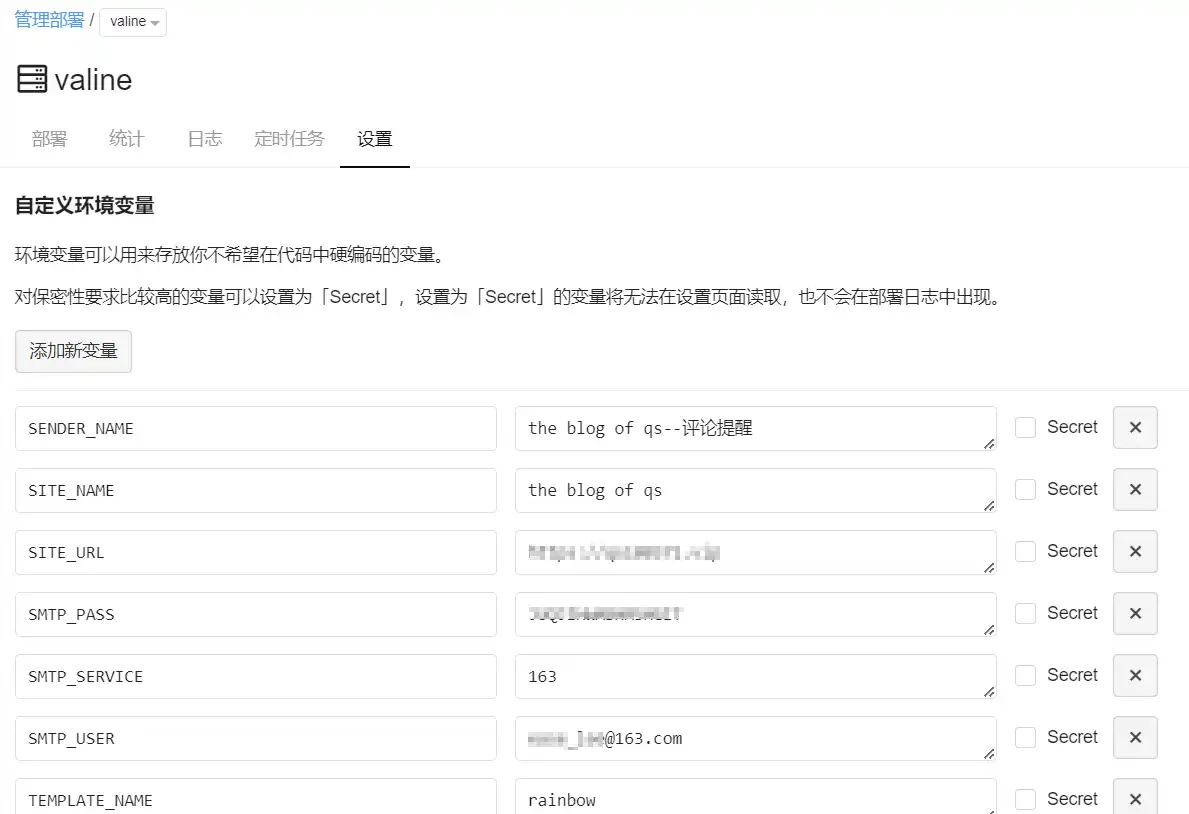
Task: Click the X button for SITE_URL
Action: coord(1135,552)
